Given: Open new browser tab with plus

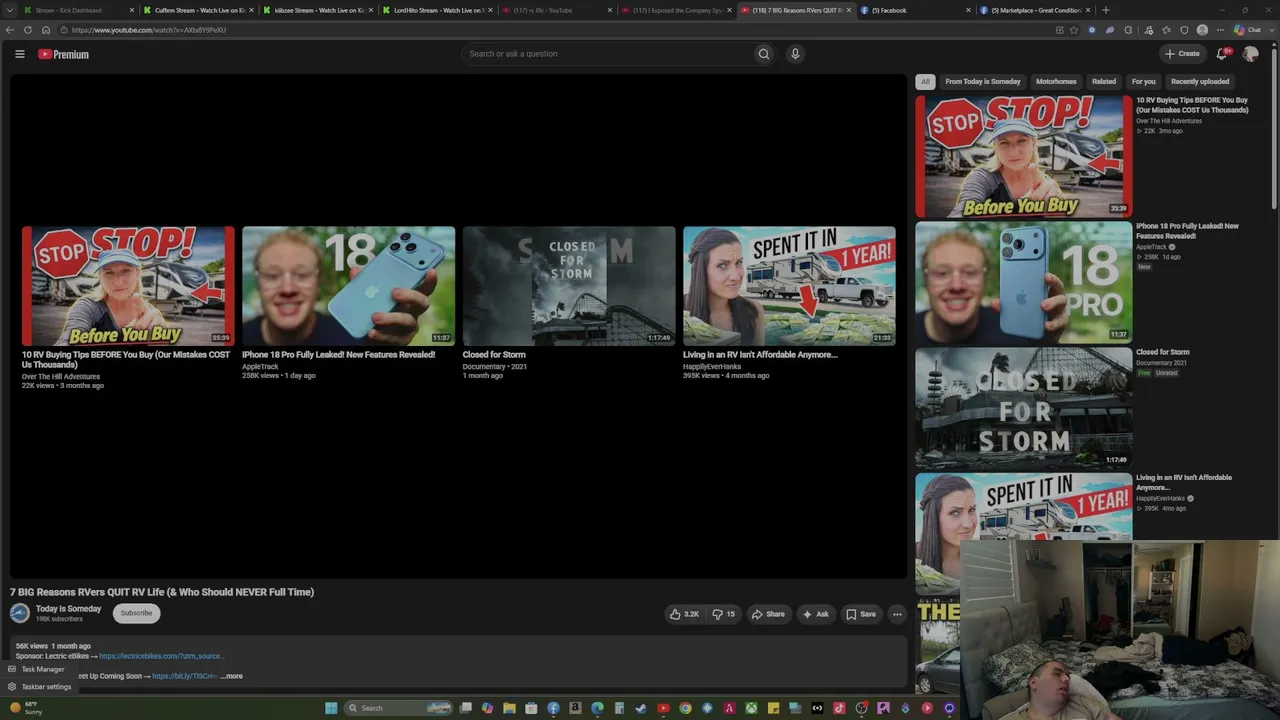Looking at the screenshot, I should pyautogui.click(x=1105, y=10).
